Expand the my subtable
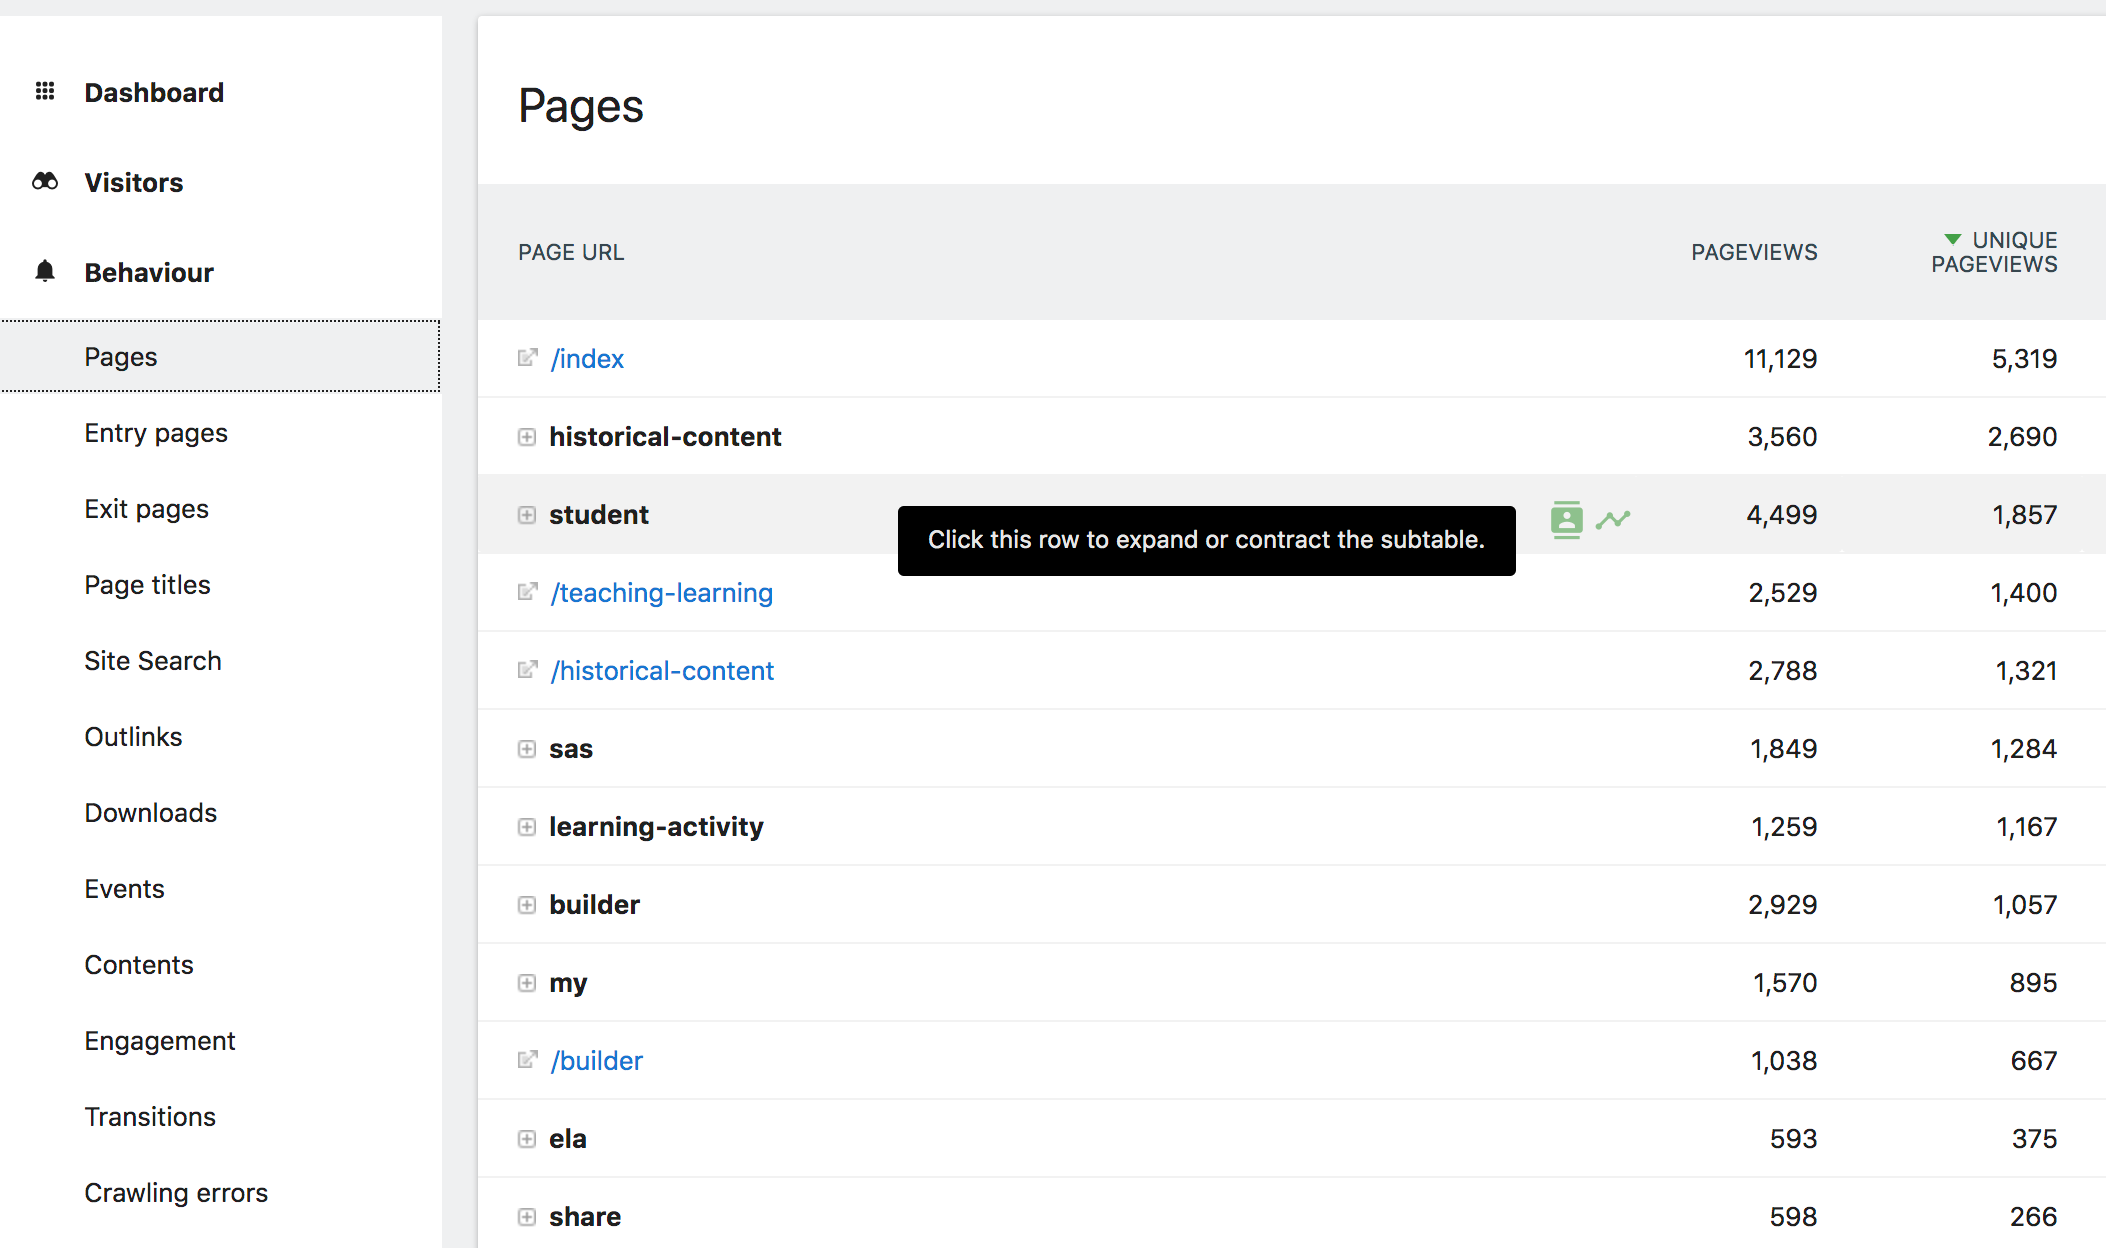This screenshot has width=2106, height=1248. (527, 983)
